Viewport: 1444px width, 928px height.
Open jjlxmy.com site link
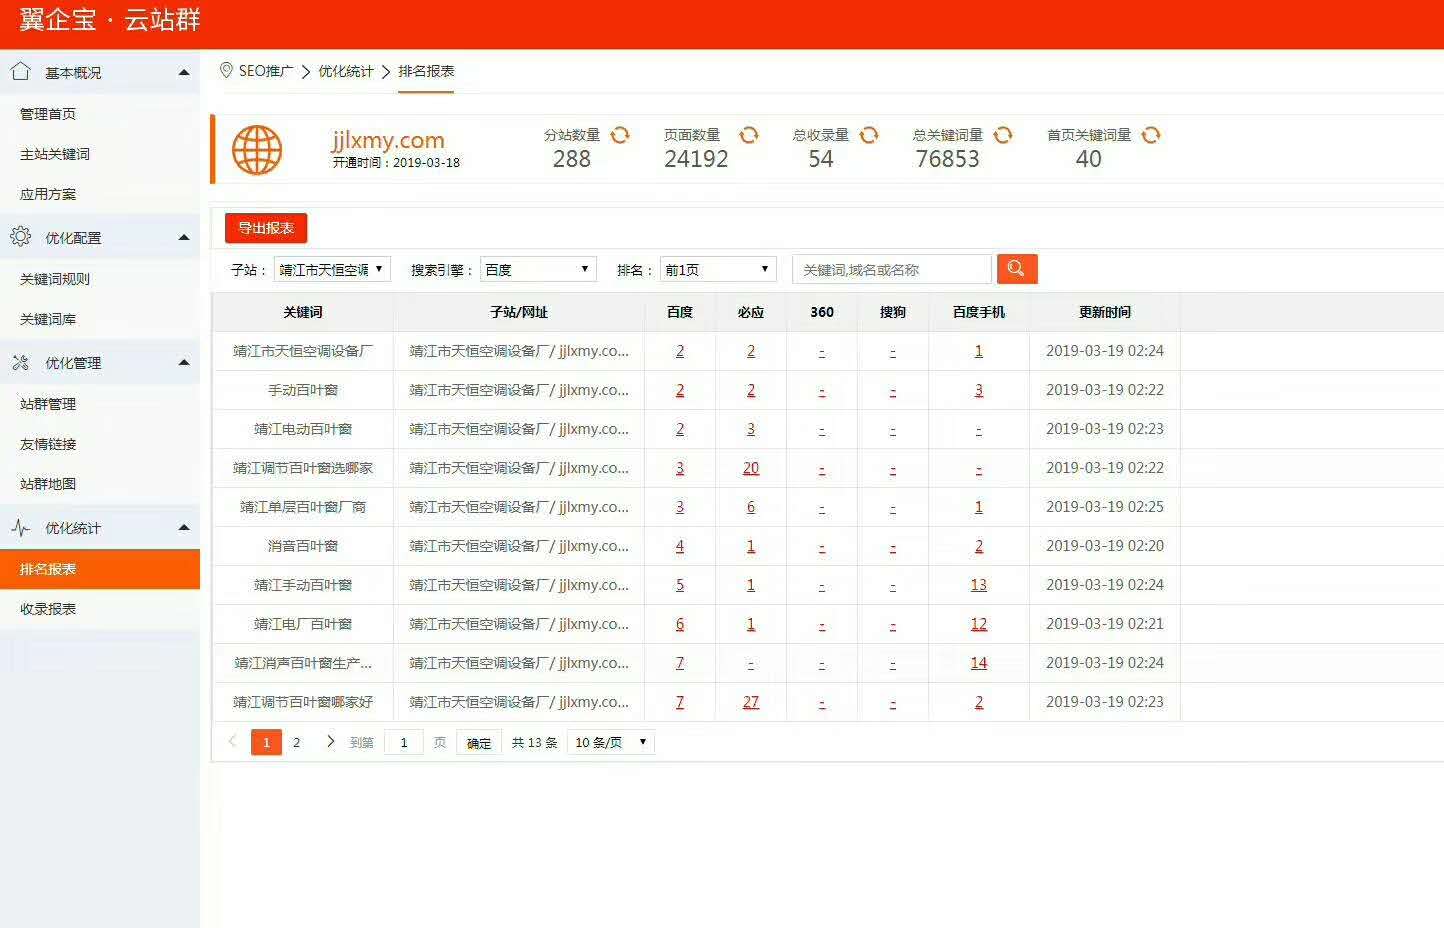pyautogui.click(x=388, y=140)
